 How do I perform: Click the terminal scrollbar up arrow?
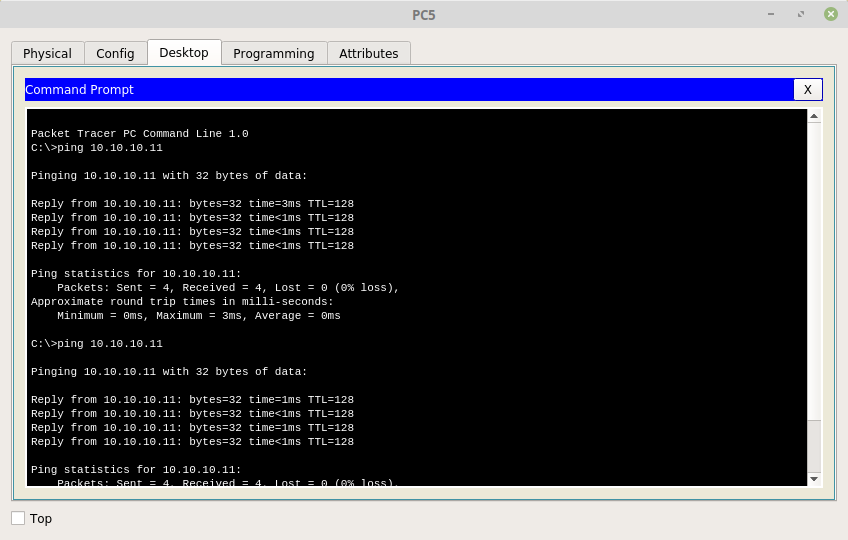click(x=814, y=116)
